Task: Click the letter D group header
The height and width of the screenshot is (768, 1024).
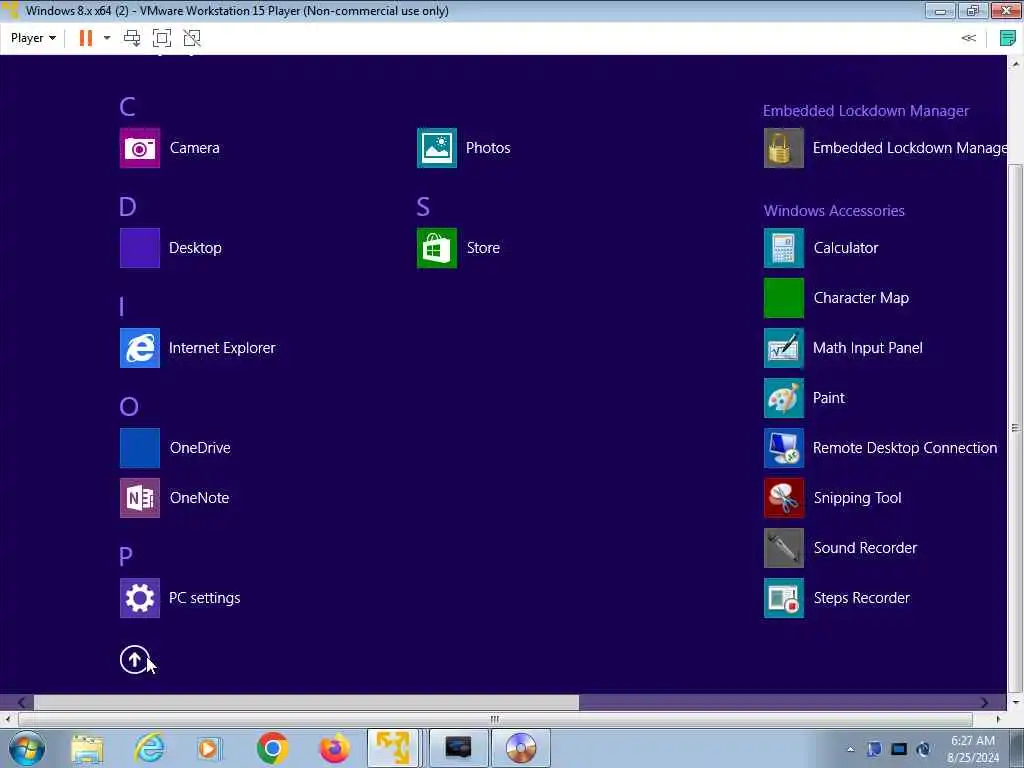Action: click(127, 206)
